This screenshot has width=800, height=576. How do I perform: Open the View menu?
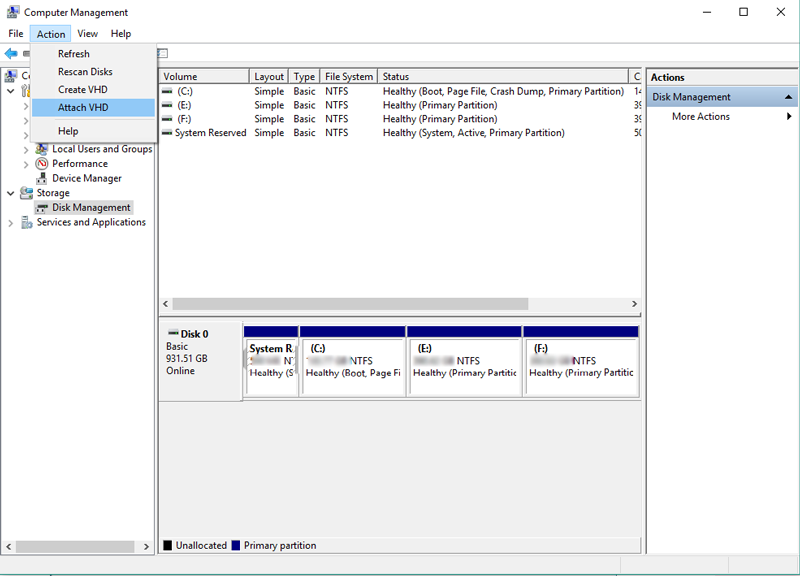(x=88, y=34)
